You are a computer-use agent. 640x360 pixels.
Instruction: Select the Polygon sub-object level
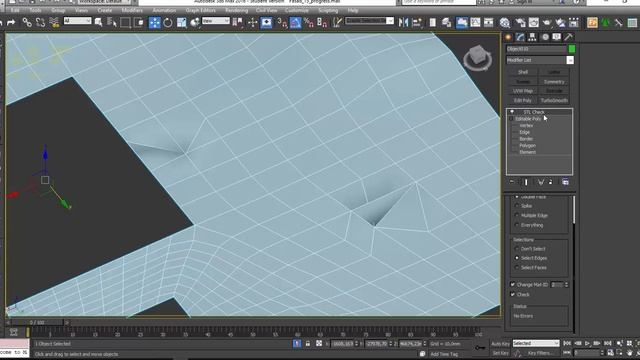527,145
